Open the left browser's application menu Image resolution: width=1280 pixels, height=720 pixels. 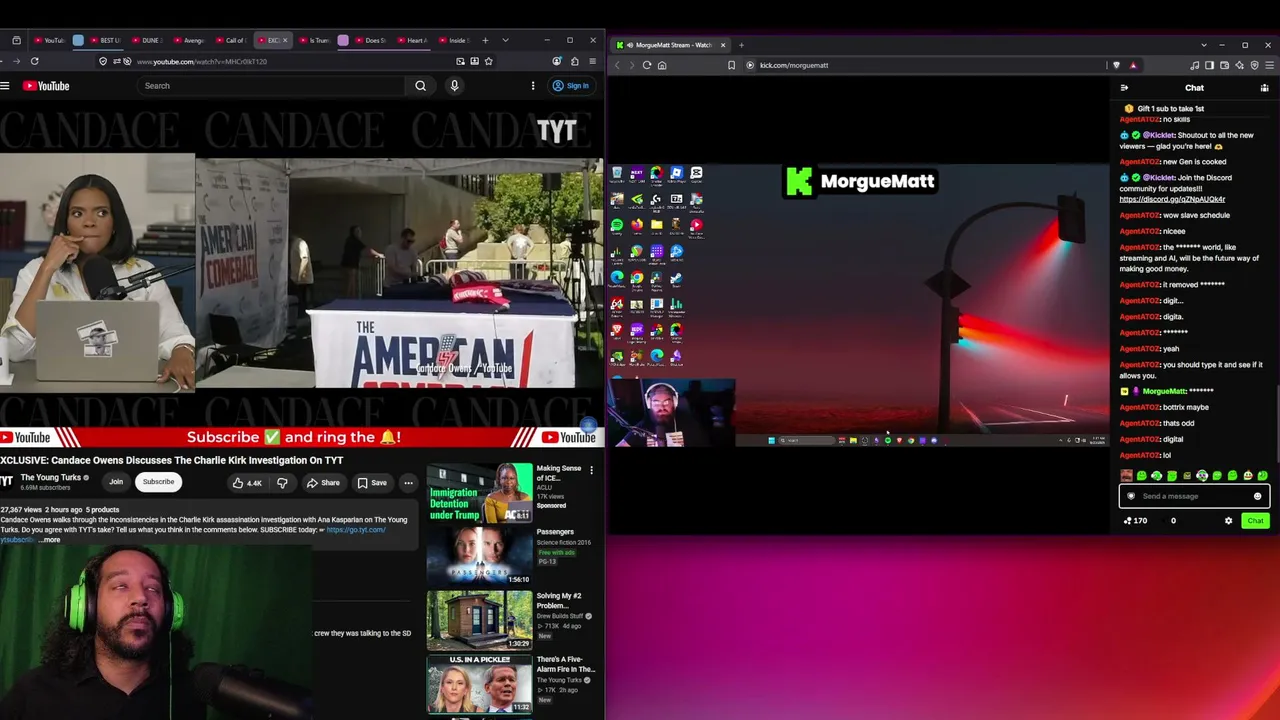pyautogui.click(x=593, y=61)
